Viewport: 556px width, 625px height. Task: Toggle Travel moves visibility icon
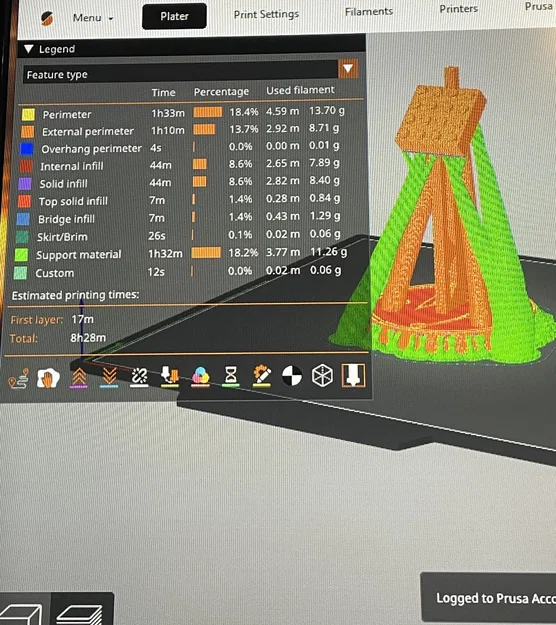tap(19, 378)
